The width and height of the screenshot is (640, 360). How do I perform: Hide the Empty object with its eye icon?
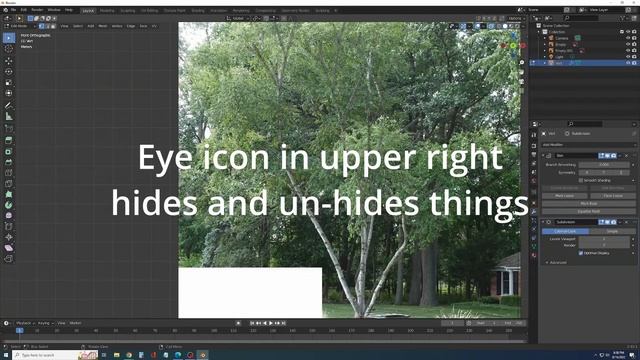click(628, 44)
